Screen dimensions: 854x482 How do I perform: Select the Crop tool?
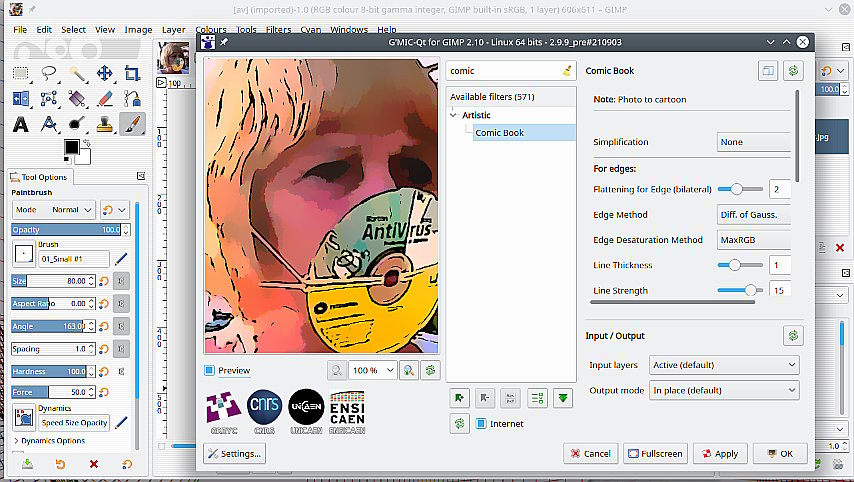click(x=132, y=73)
